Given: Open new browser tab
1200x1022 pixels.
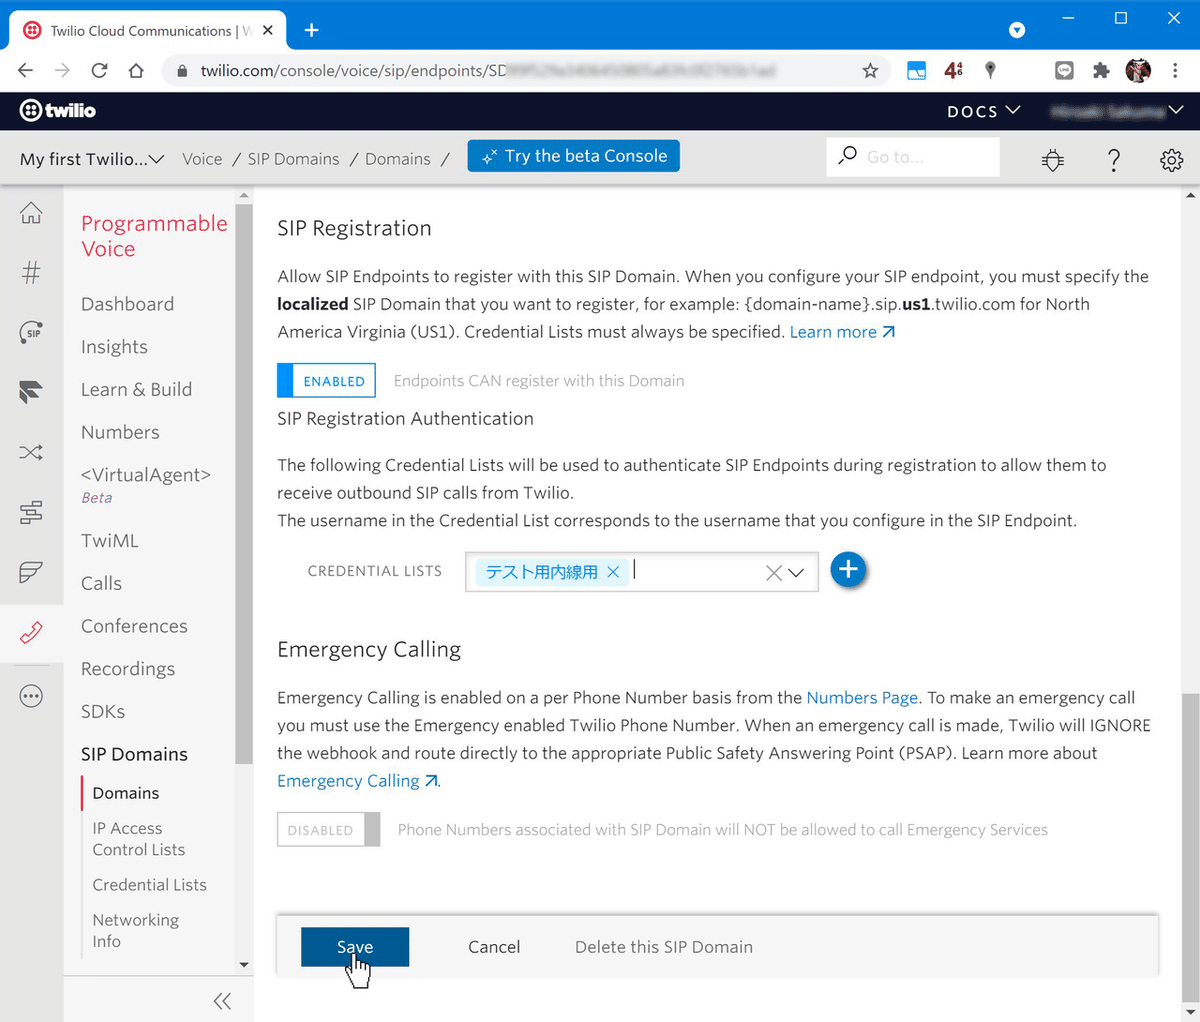Looking at the screenshot, I should tap(312, 30).
